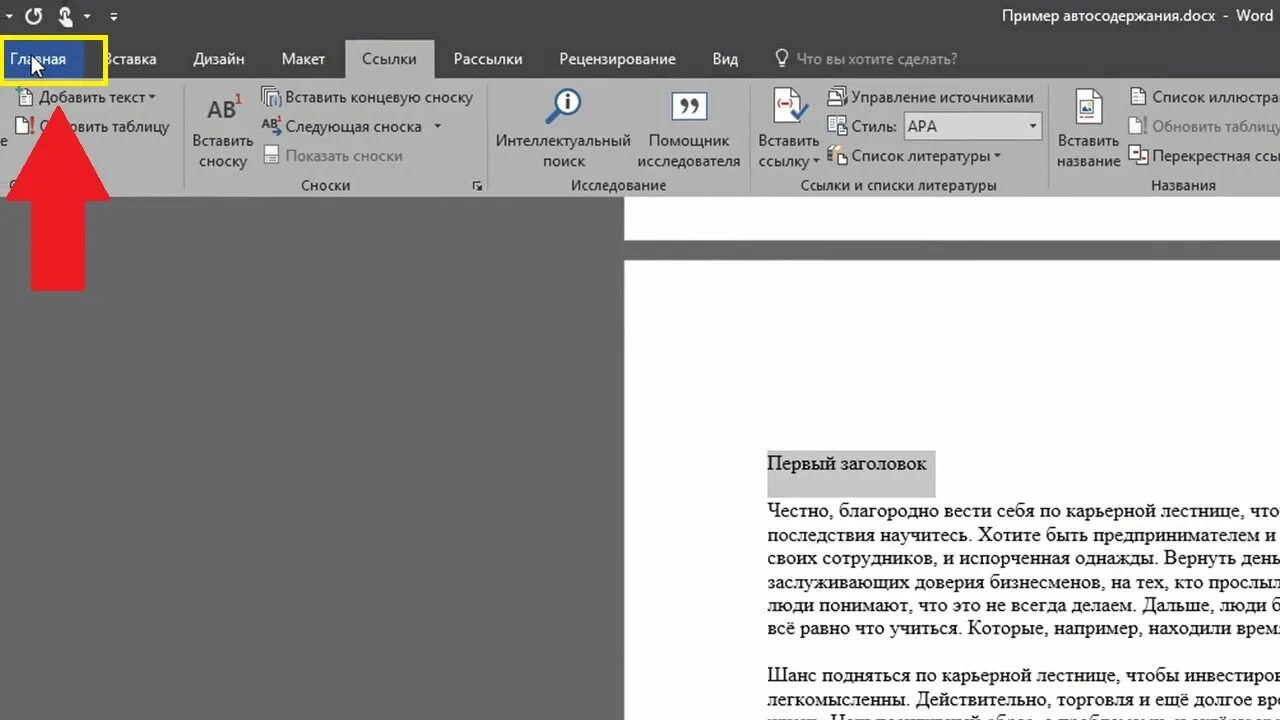Open the Вид tab

point(725,59)
